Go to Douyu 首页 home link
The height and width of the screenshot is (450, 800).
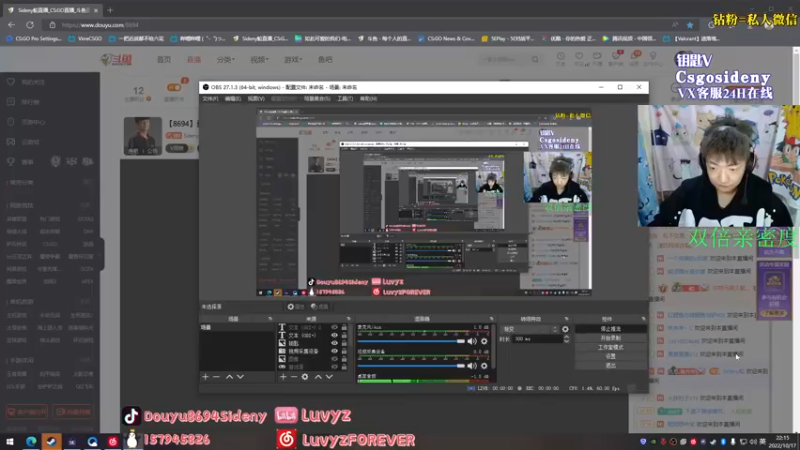[x=164, y=60]
